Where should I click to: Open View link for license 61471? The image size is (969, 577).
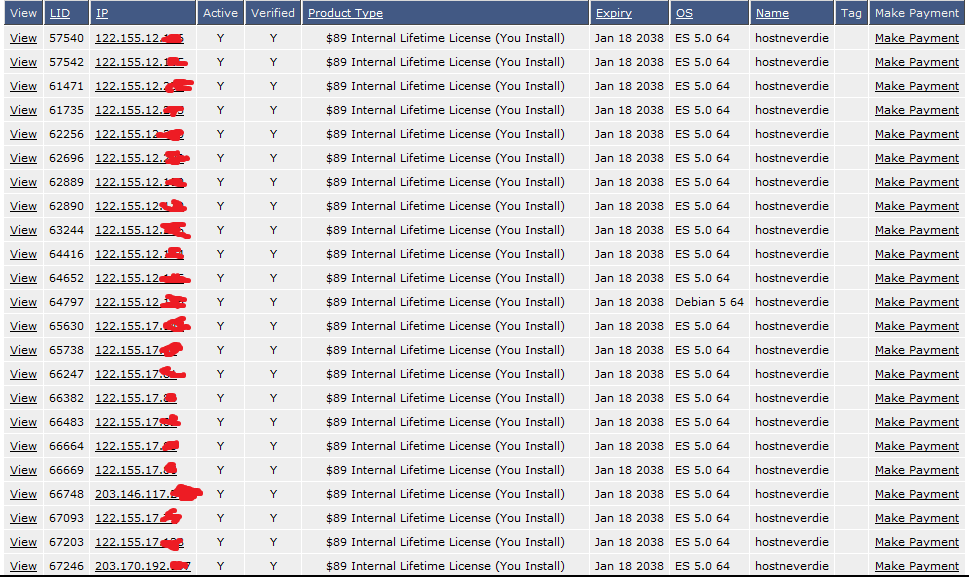point(23,86)
